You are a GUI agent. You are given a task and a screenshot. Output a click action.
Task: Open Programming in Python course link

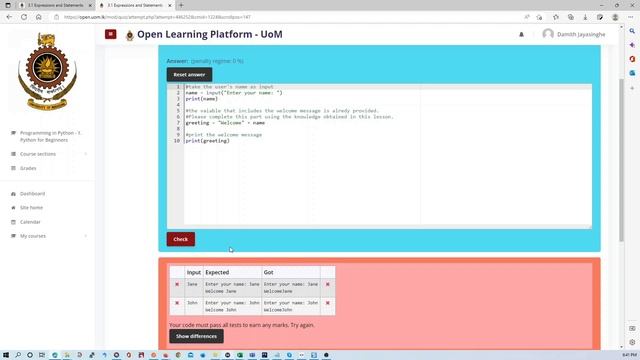pyautogui.click(x=51, y=136)
